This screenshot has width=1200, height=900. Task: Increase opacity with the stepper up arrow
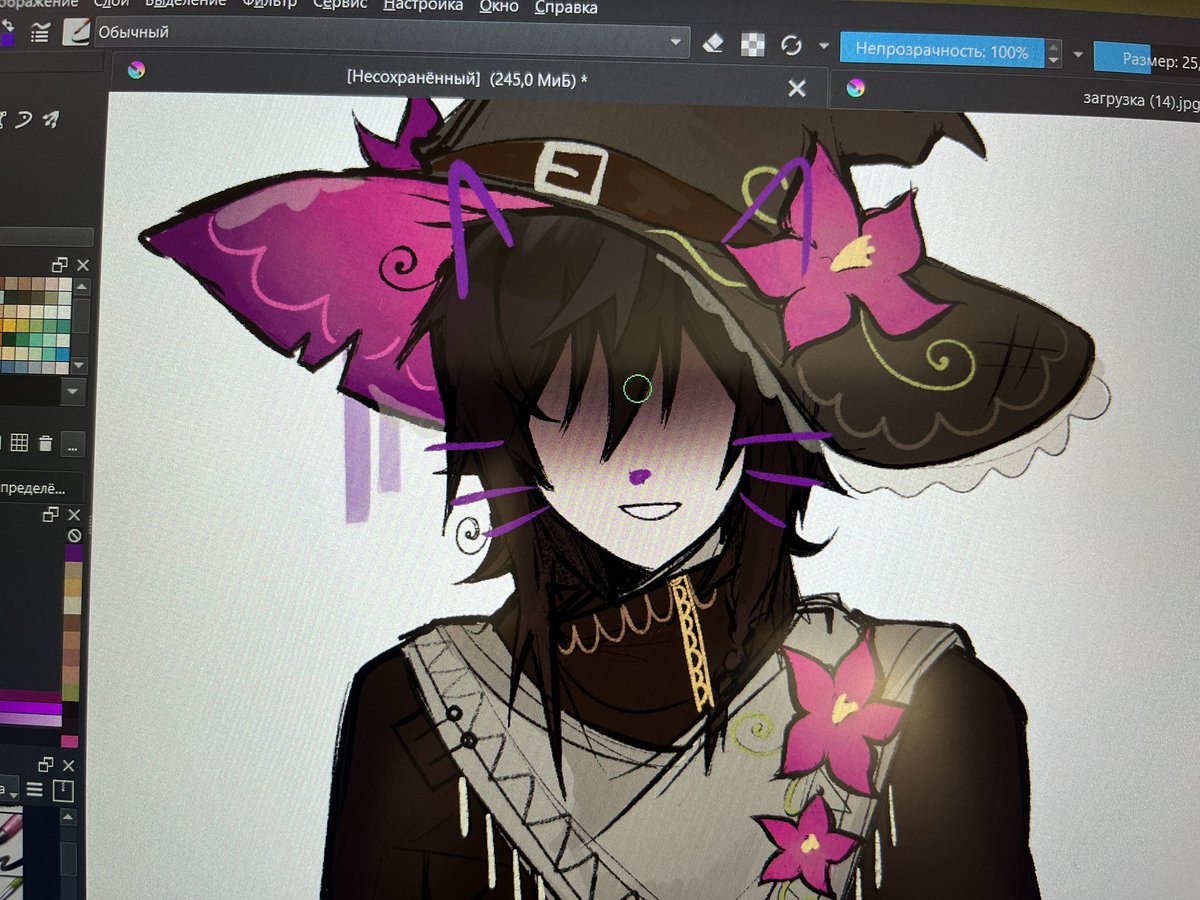point(1053,46)
